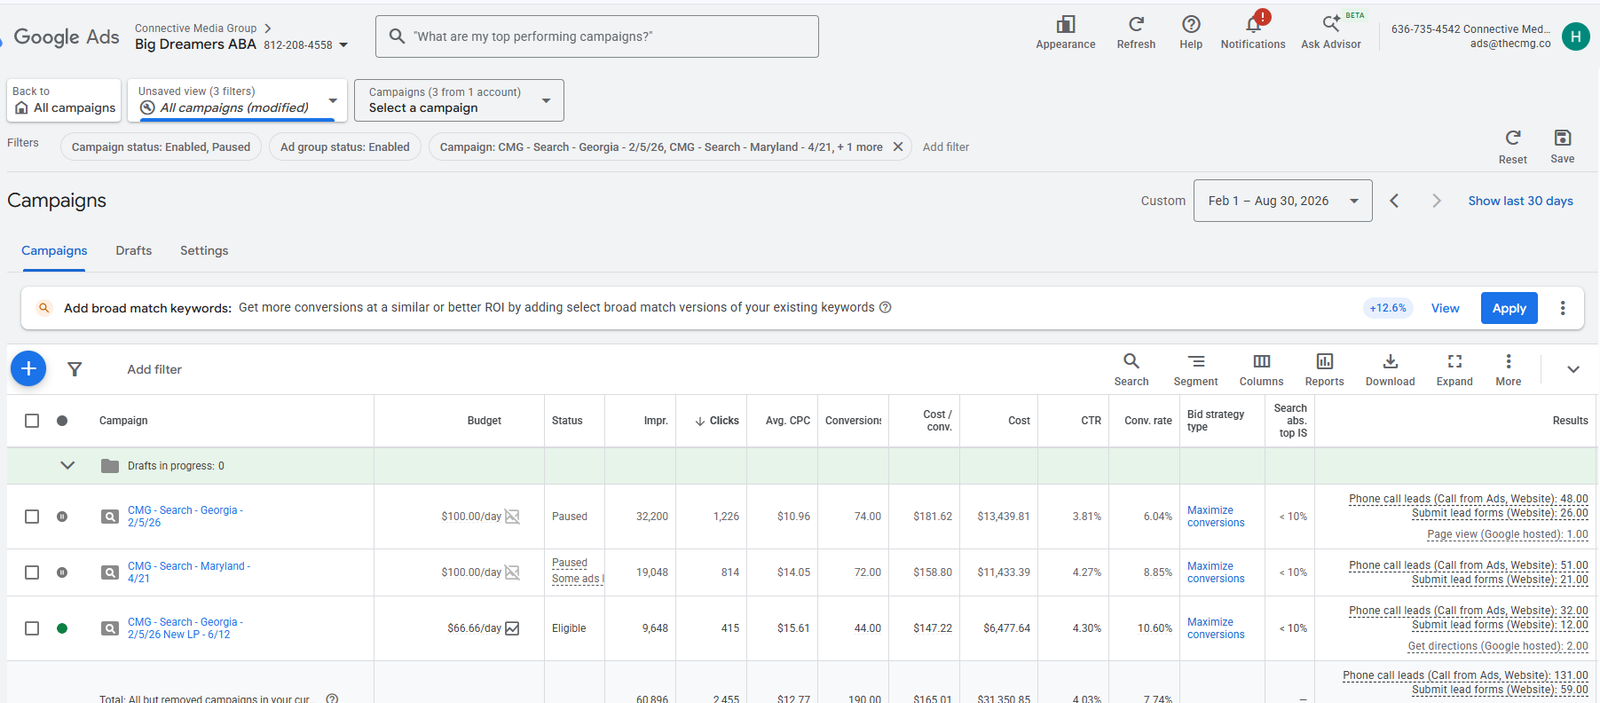The height and width of the screenshot is (703, 1600).
Task: Switch to the Drafts tab
Action: [134, 251]
